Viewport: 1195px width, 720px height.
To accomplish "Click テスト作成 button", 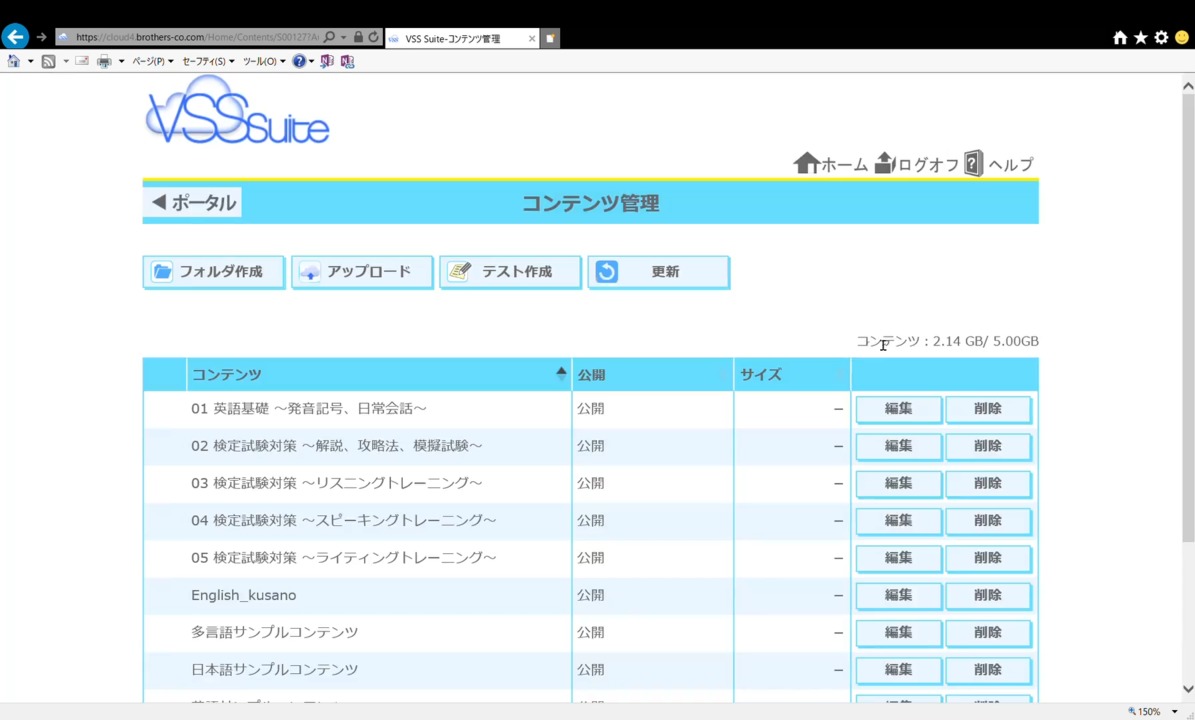I will [x=510, y=272].
